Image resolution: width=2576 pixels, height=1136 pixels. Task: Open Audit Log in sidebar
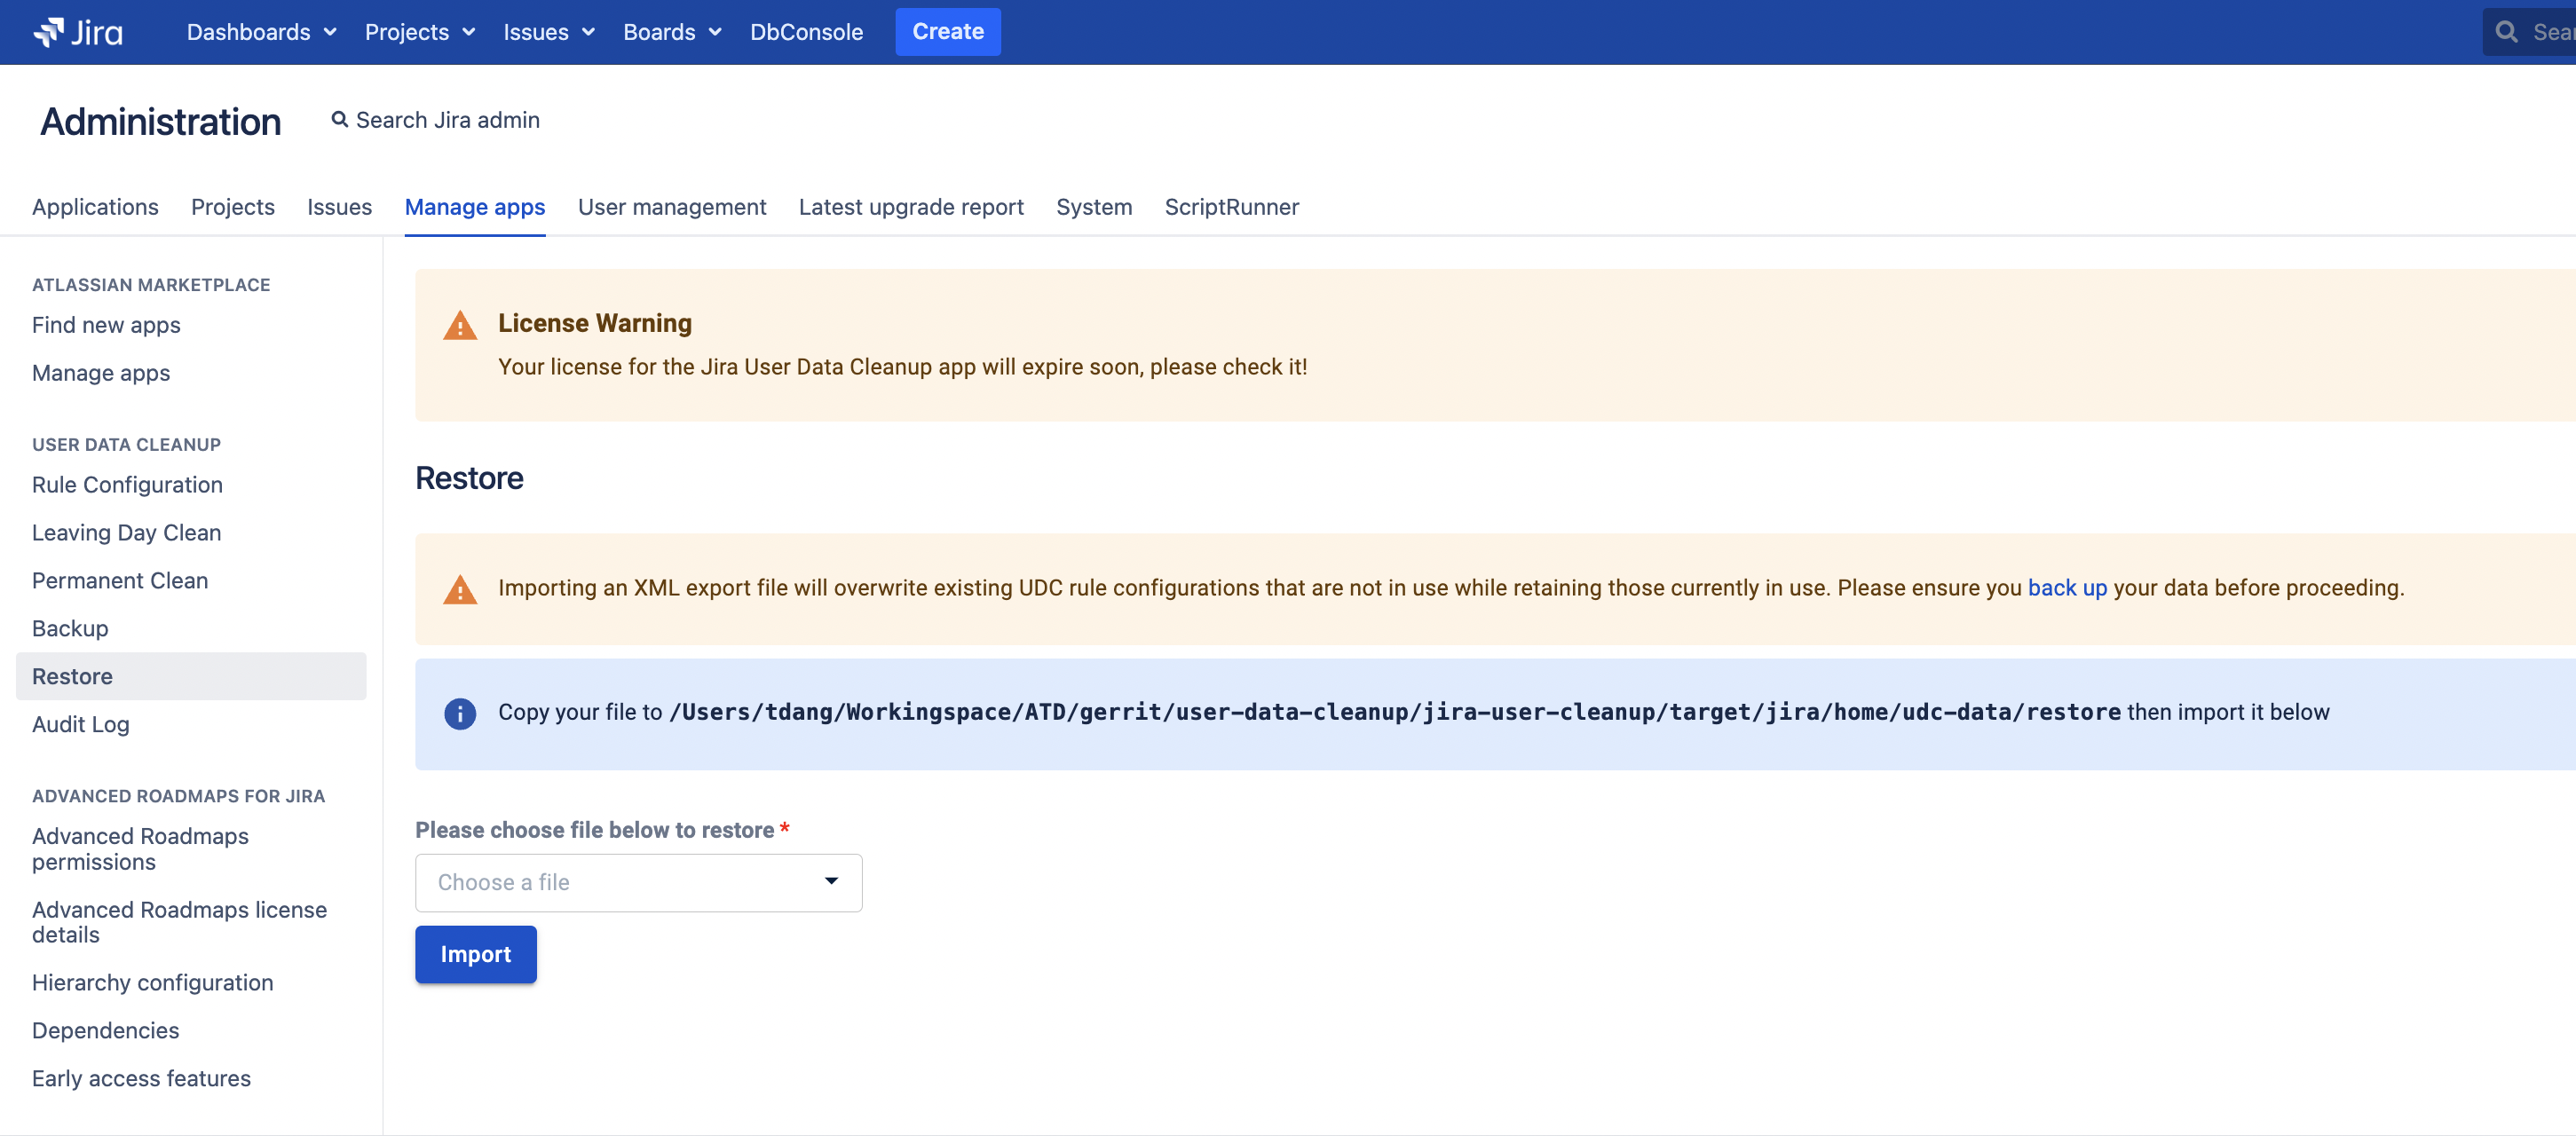pos(81,724)
